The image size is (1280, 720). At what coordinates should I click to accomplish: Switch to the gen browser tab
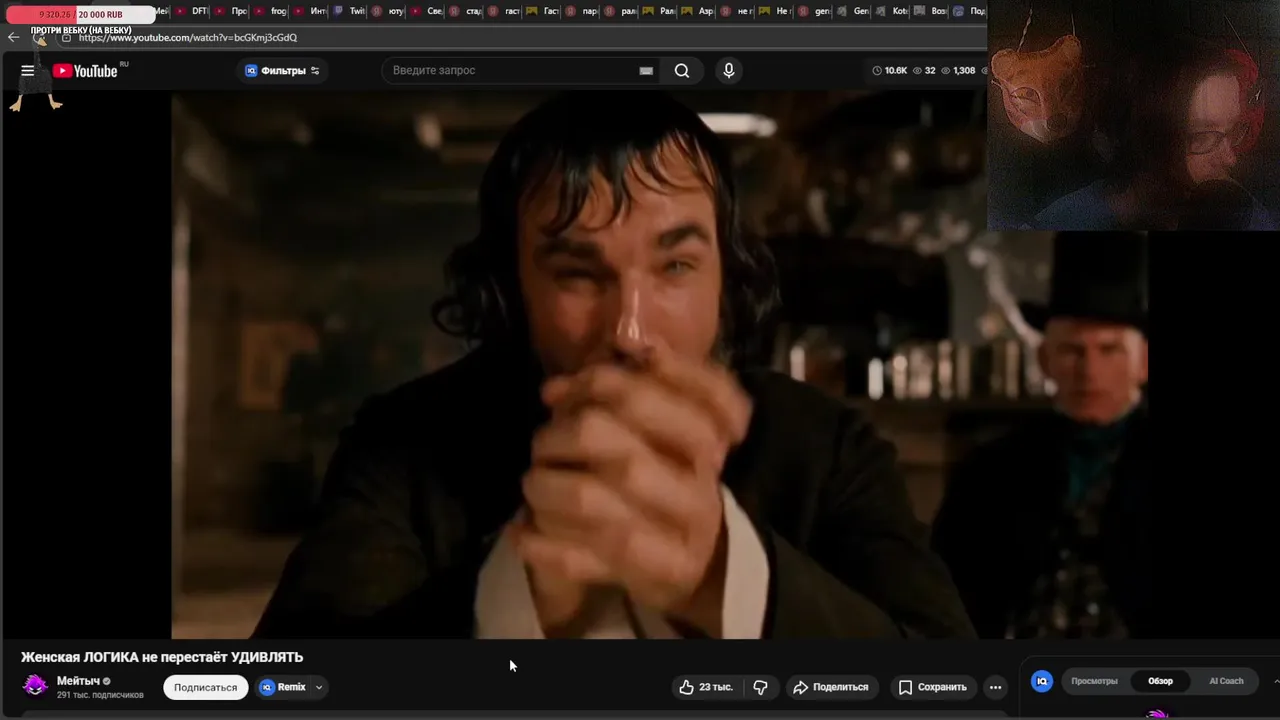point(815,11)
